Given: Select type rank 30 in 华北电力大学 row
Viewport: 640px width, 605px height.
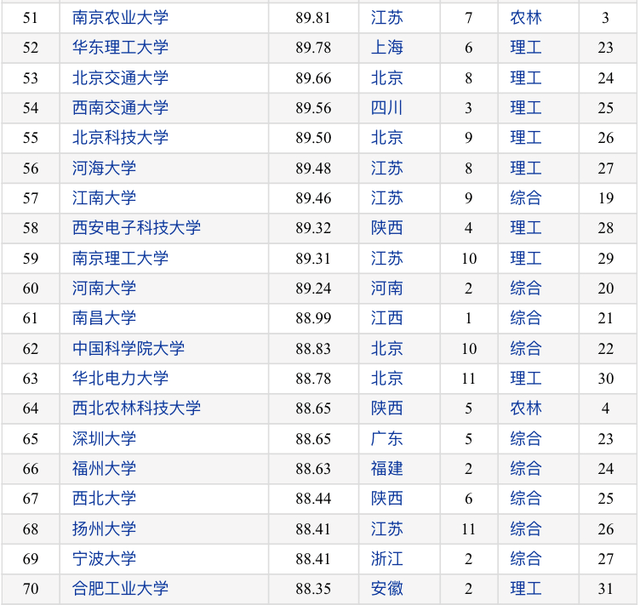Looking at the screenshot, I should [x=606, y=379].
